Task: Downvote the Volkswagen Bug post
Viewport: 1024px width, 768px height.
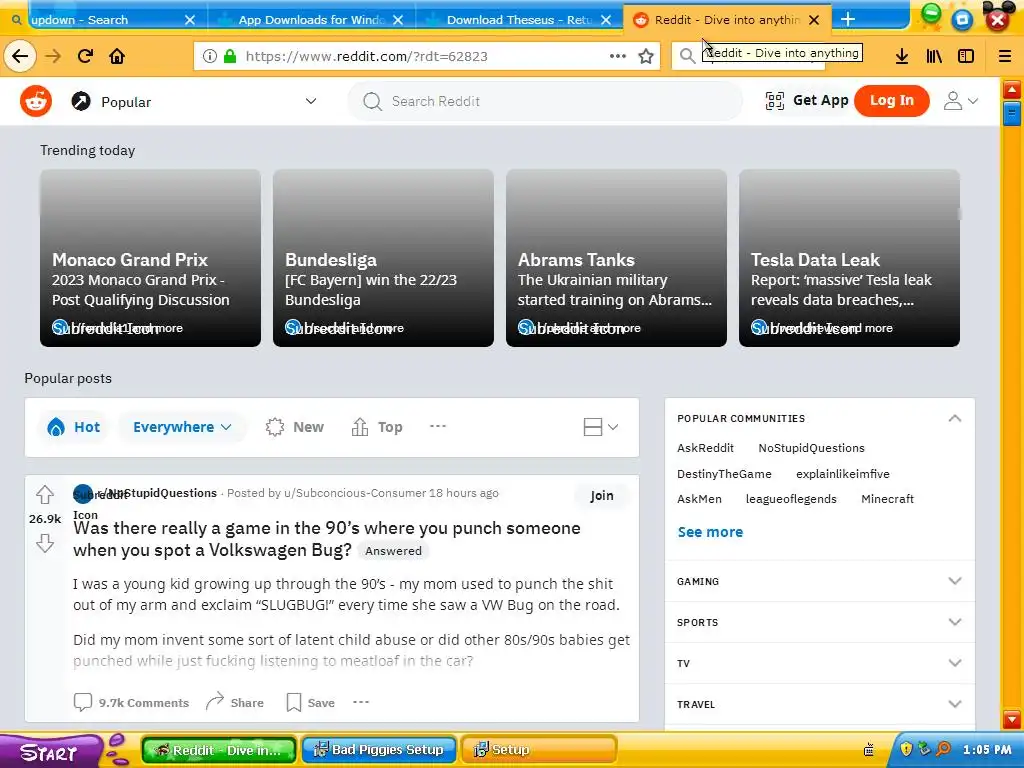Action: tap(44, 543)
